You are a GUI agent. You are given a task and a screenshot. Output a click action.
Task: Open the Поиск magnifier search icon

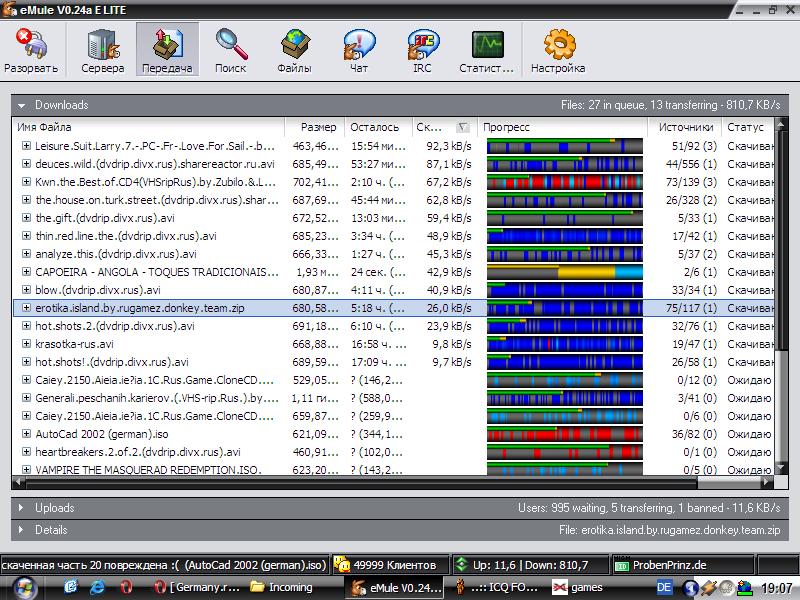tap(231, 44)
